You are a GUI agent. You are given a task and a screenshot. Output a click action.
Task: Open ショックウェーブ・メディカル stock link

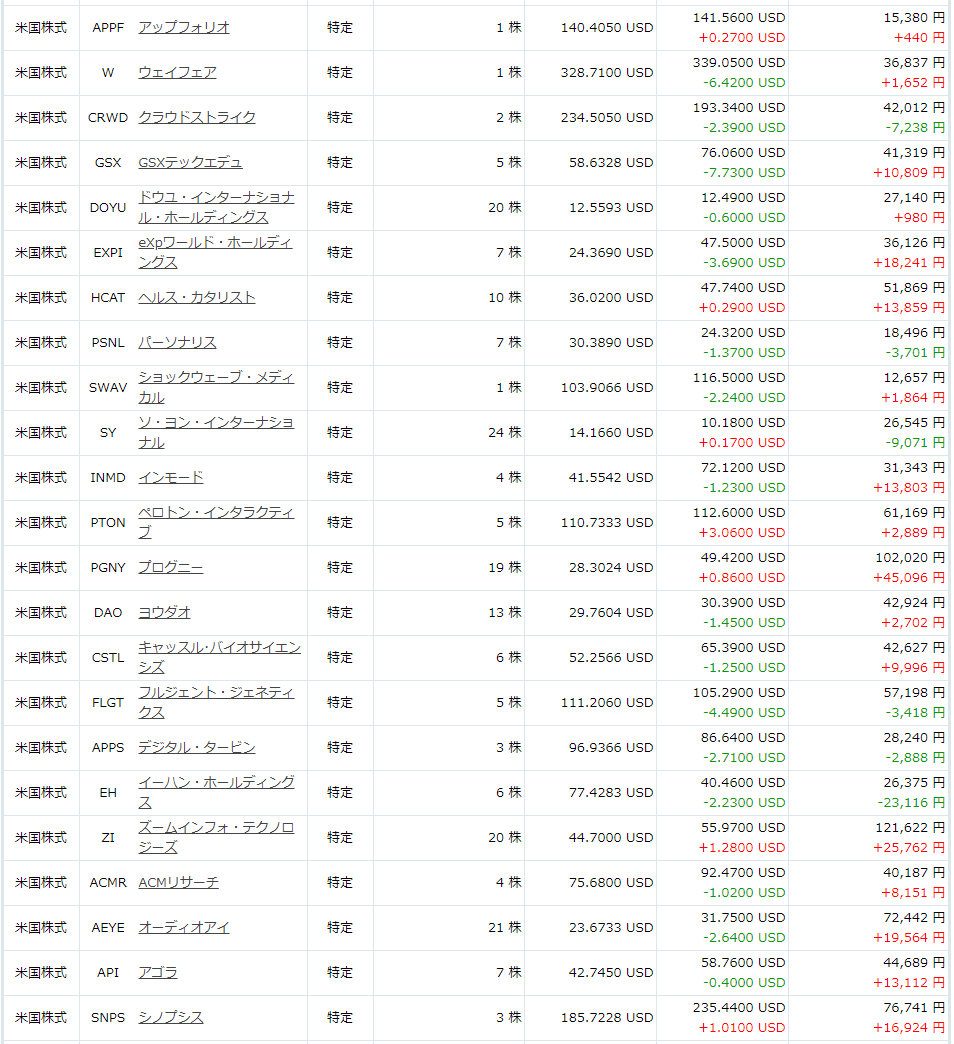(x=216, y=388)
